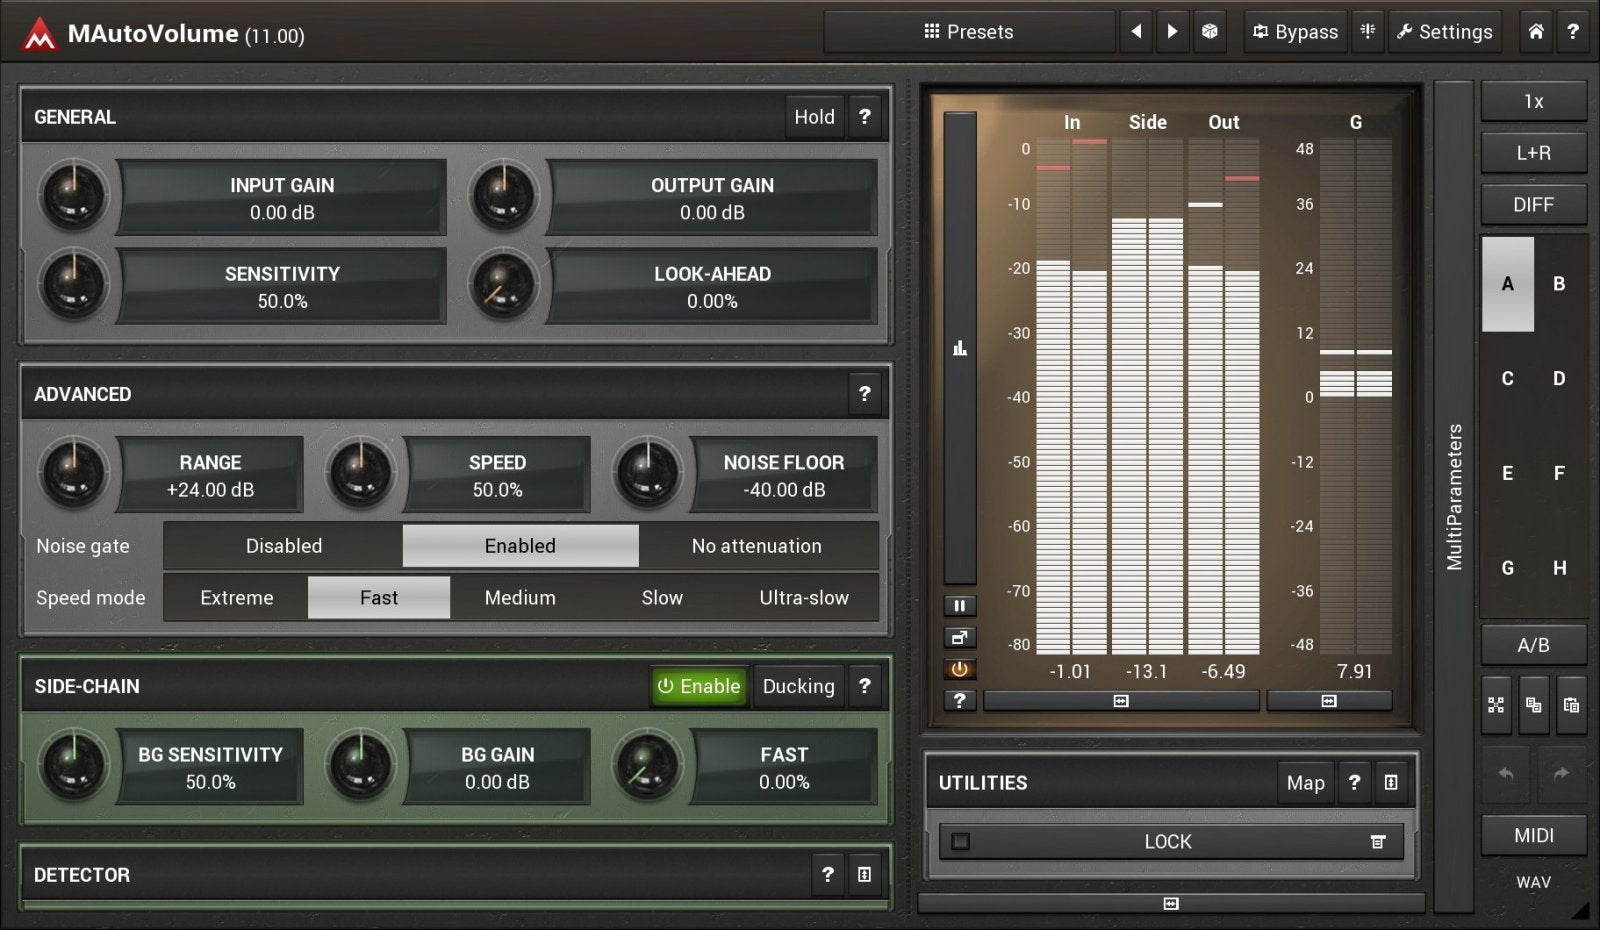
Task: Open the Presets browser
Action: (968, 31)
